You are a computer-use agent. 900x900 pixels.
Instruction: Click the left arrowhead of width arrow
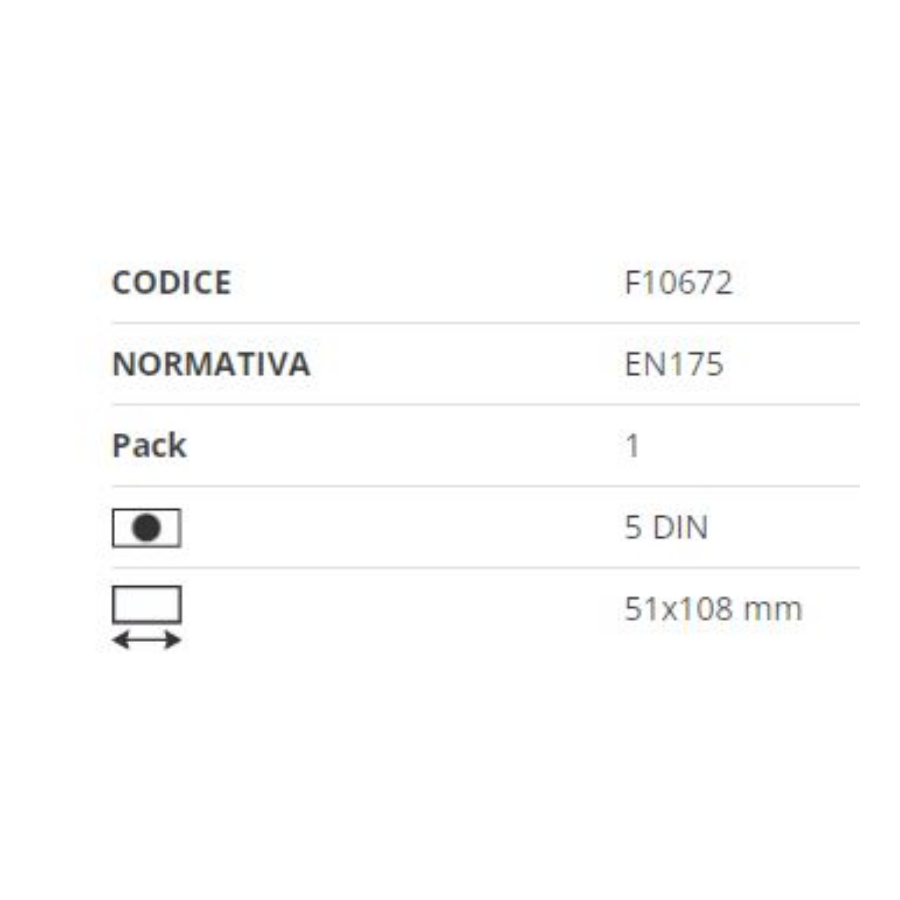(121, 639)
